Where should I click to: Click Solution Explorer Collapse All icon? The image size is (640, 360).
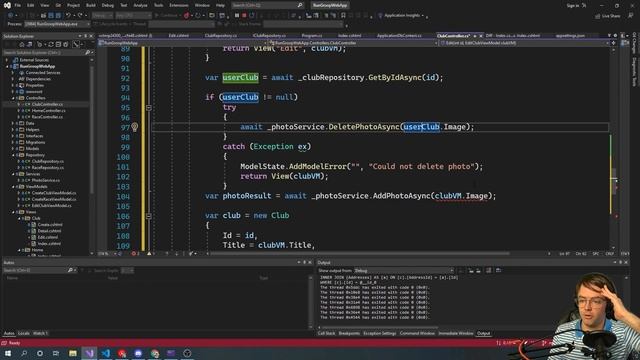(x=58, y=44)
